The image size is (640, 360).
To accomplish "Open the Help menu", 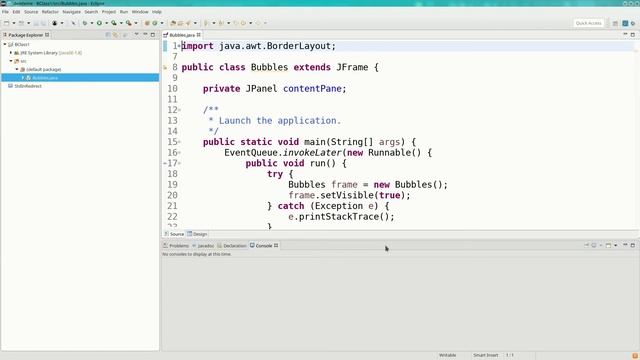I will point(157,12).
